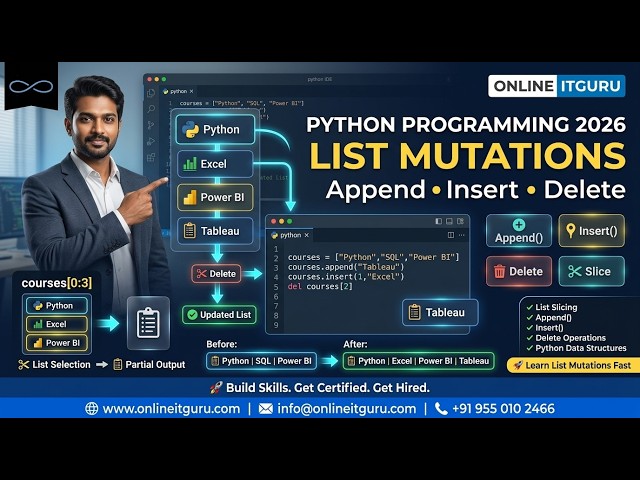Click the Partial Output label
This screenshot has height=480, width=640.
pos(149,364)
